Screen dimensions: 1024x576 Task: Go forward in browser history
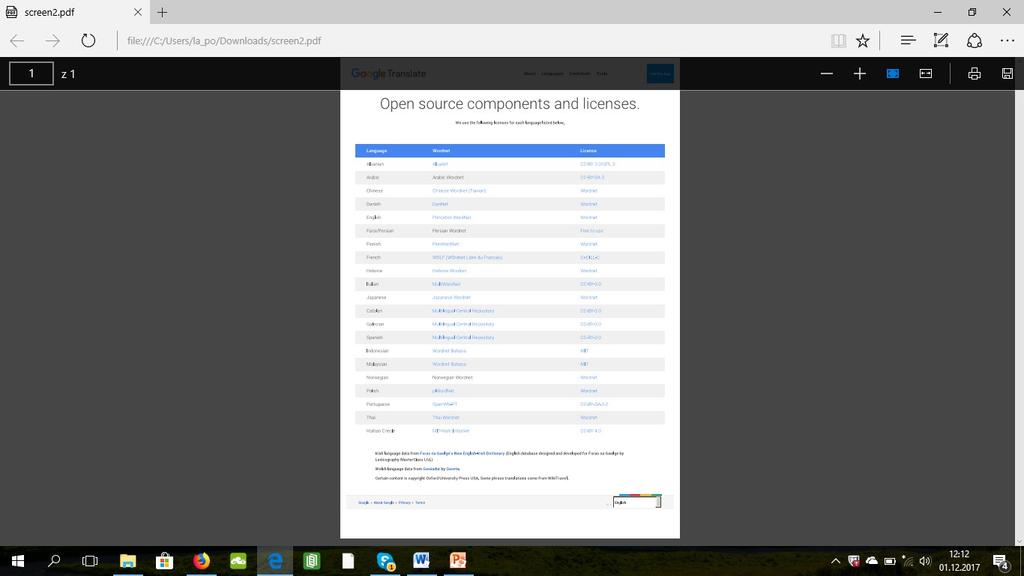click(x=52, y=40)
